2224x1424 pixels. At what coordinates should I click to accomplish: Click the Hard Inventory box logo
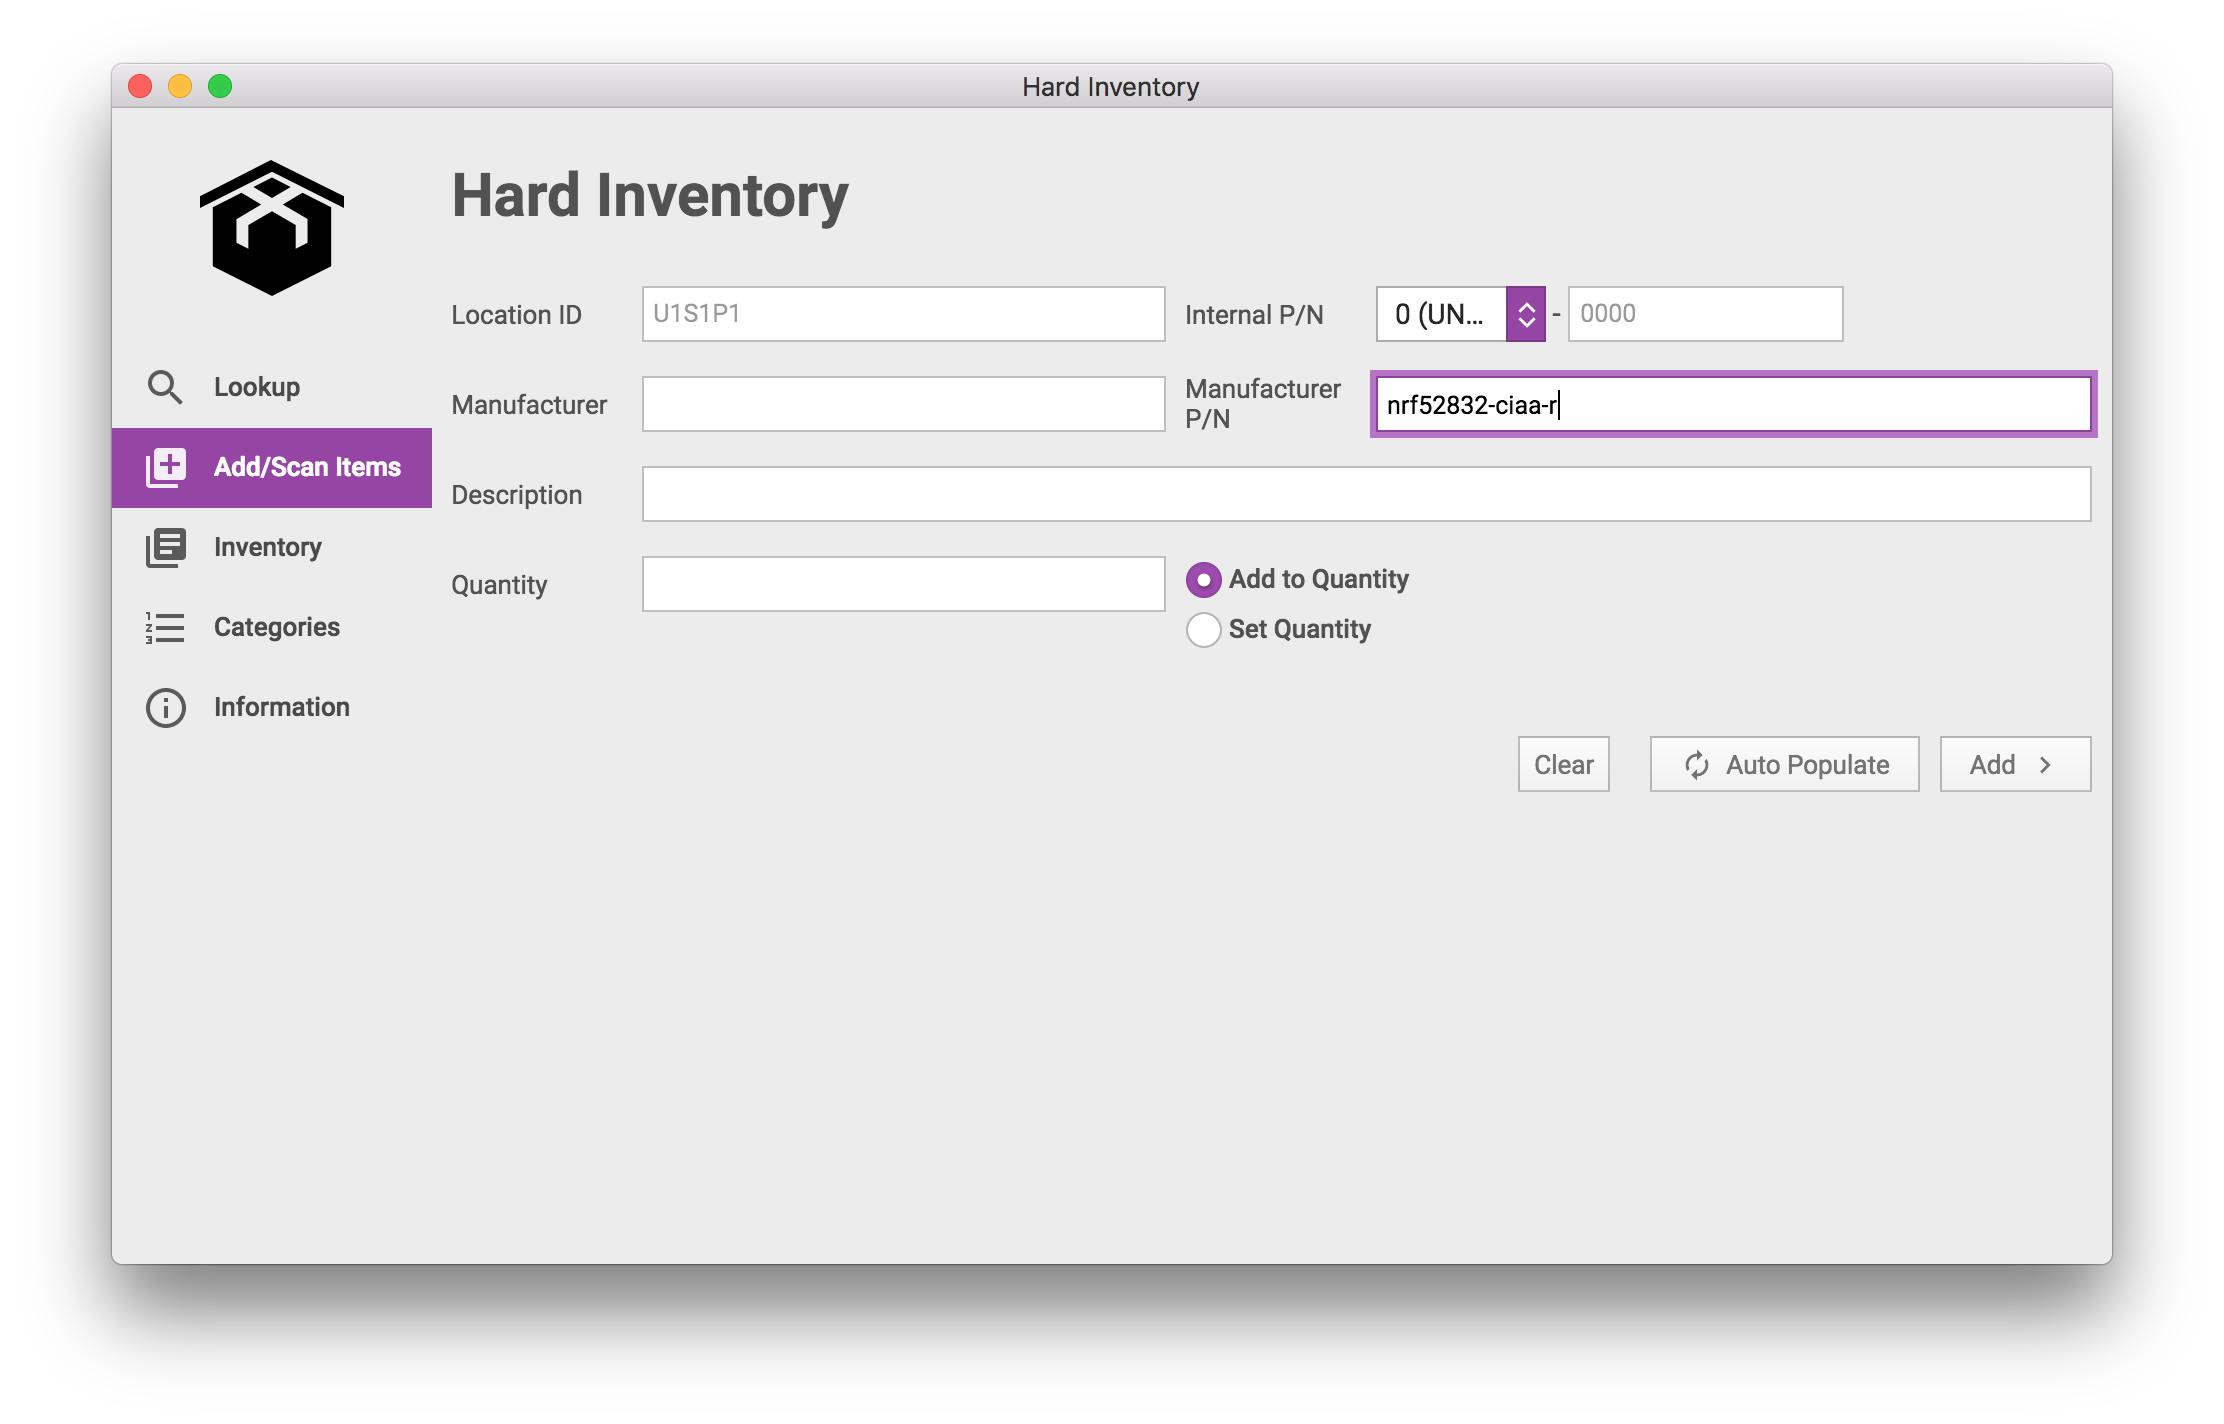(272, 228)
